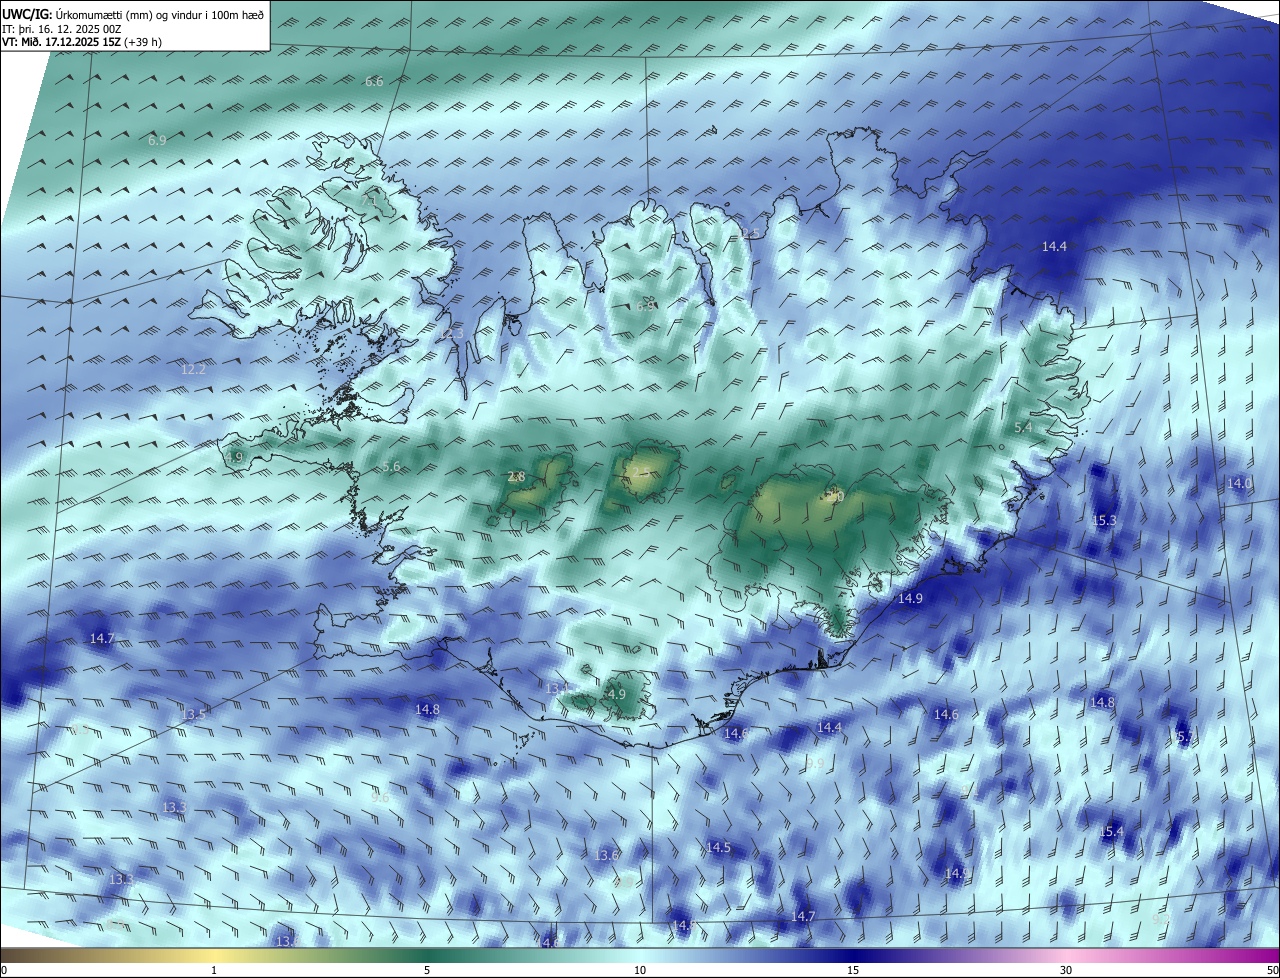Select the 12.2 value west of Iceland
This screenshot has height=978, width=1280.
(193, 370)
